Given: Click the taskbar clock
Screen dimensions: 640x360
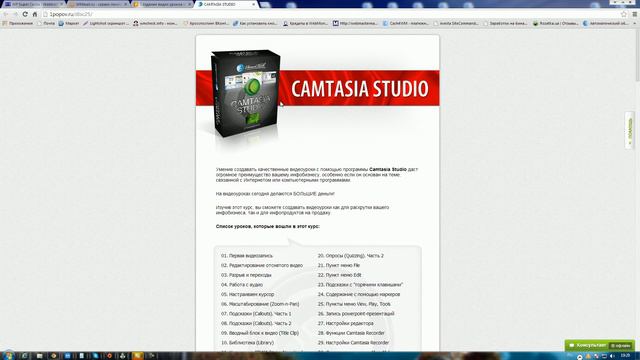Looking at the screenshot, I should click(624, 356).
